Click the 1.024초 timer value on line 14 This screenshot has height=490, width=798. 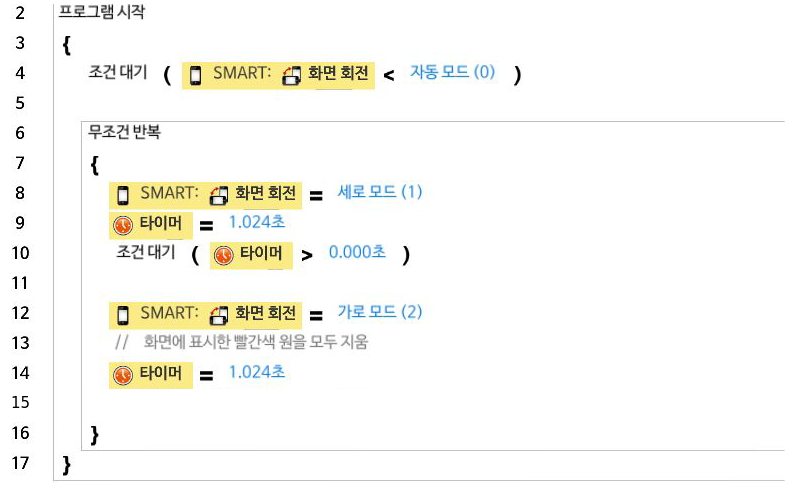tap(257, 374)
